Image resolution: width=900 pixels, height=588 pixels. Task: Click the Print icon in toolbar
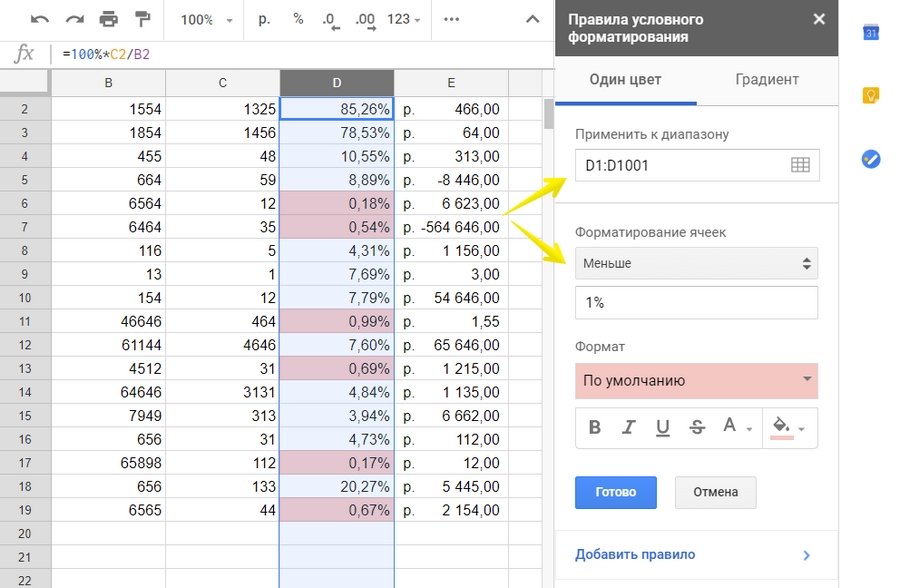tap(108, 19)
